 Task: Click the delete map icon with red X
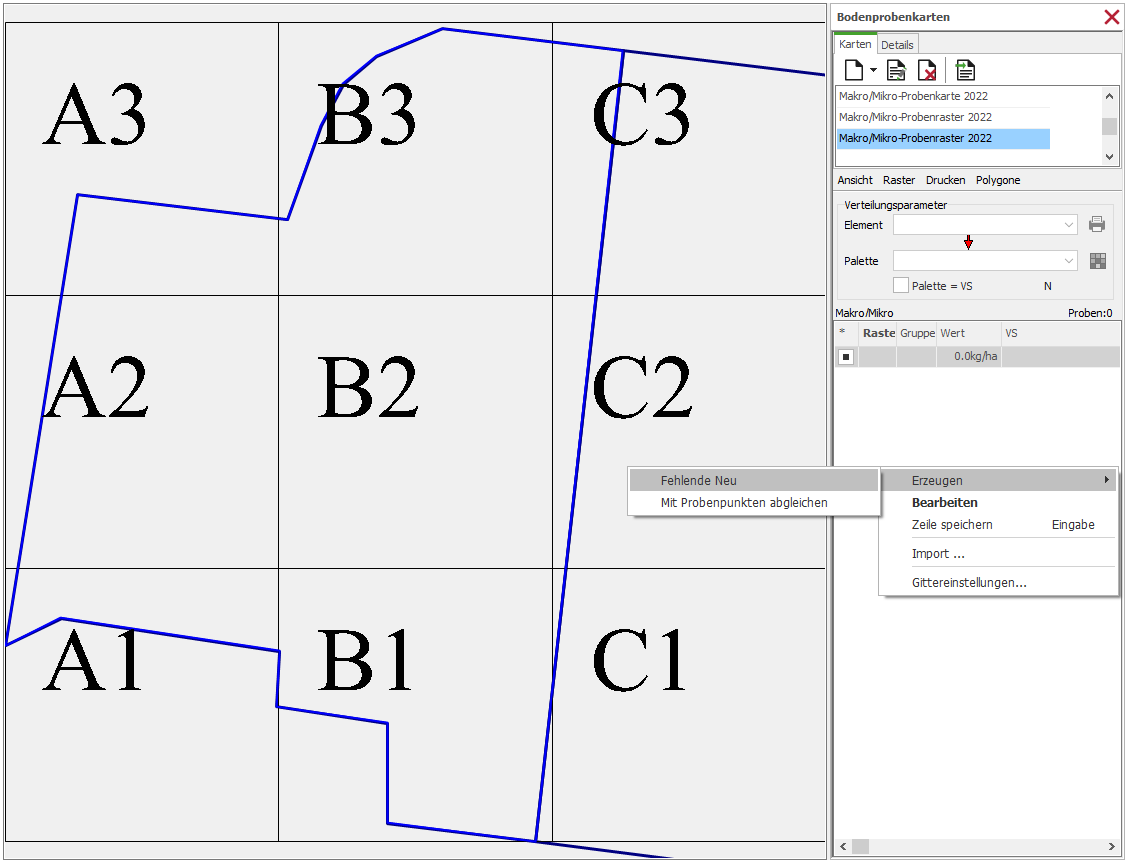coord(927,70)
